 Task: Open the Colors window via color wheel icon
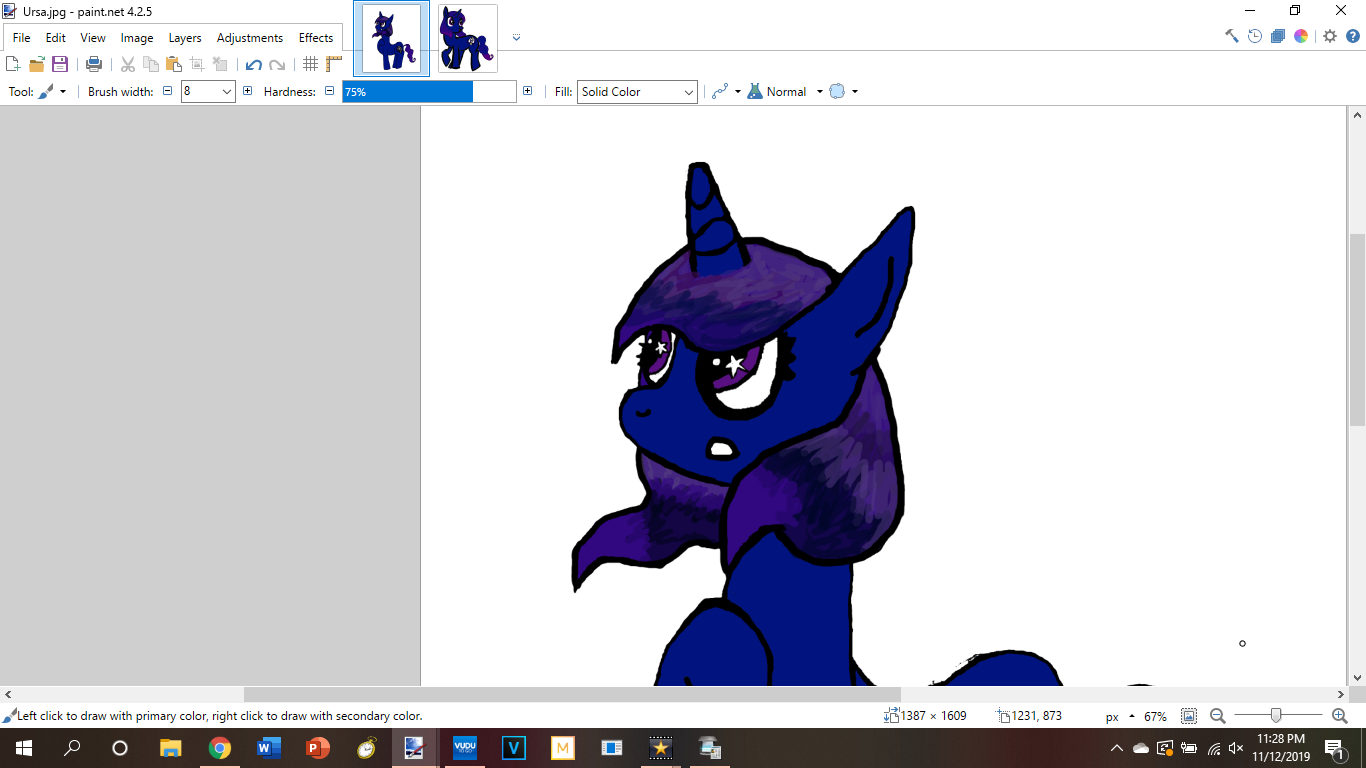click(1301, 36)
